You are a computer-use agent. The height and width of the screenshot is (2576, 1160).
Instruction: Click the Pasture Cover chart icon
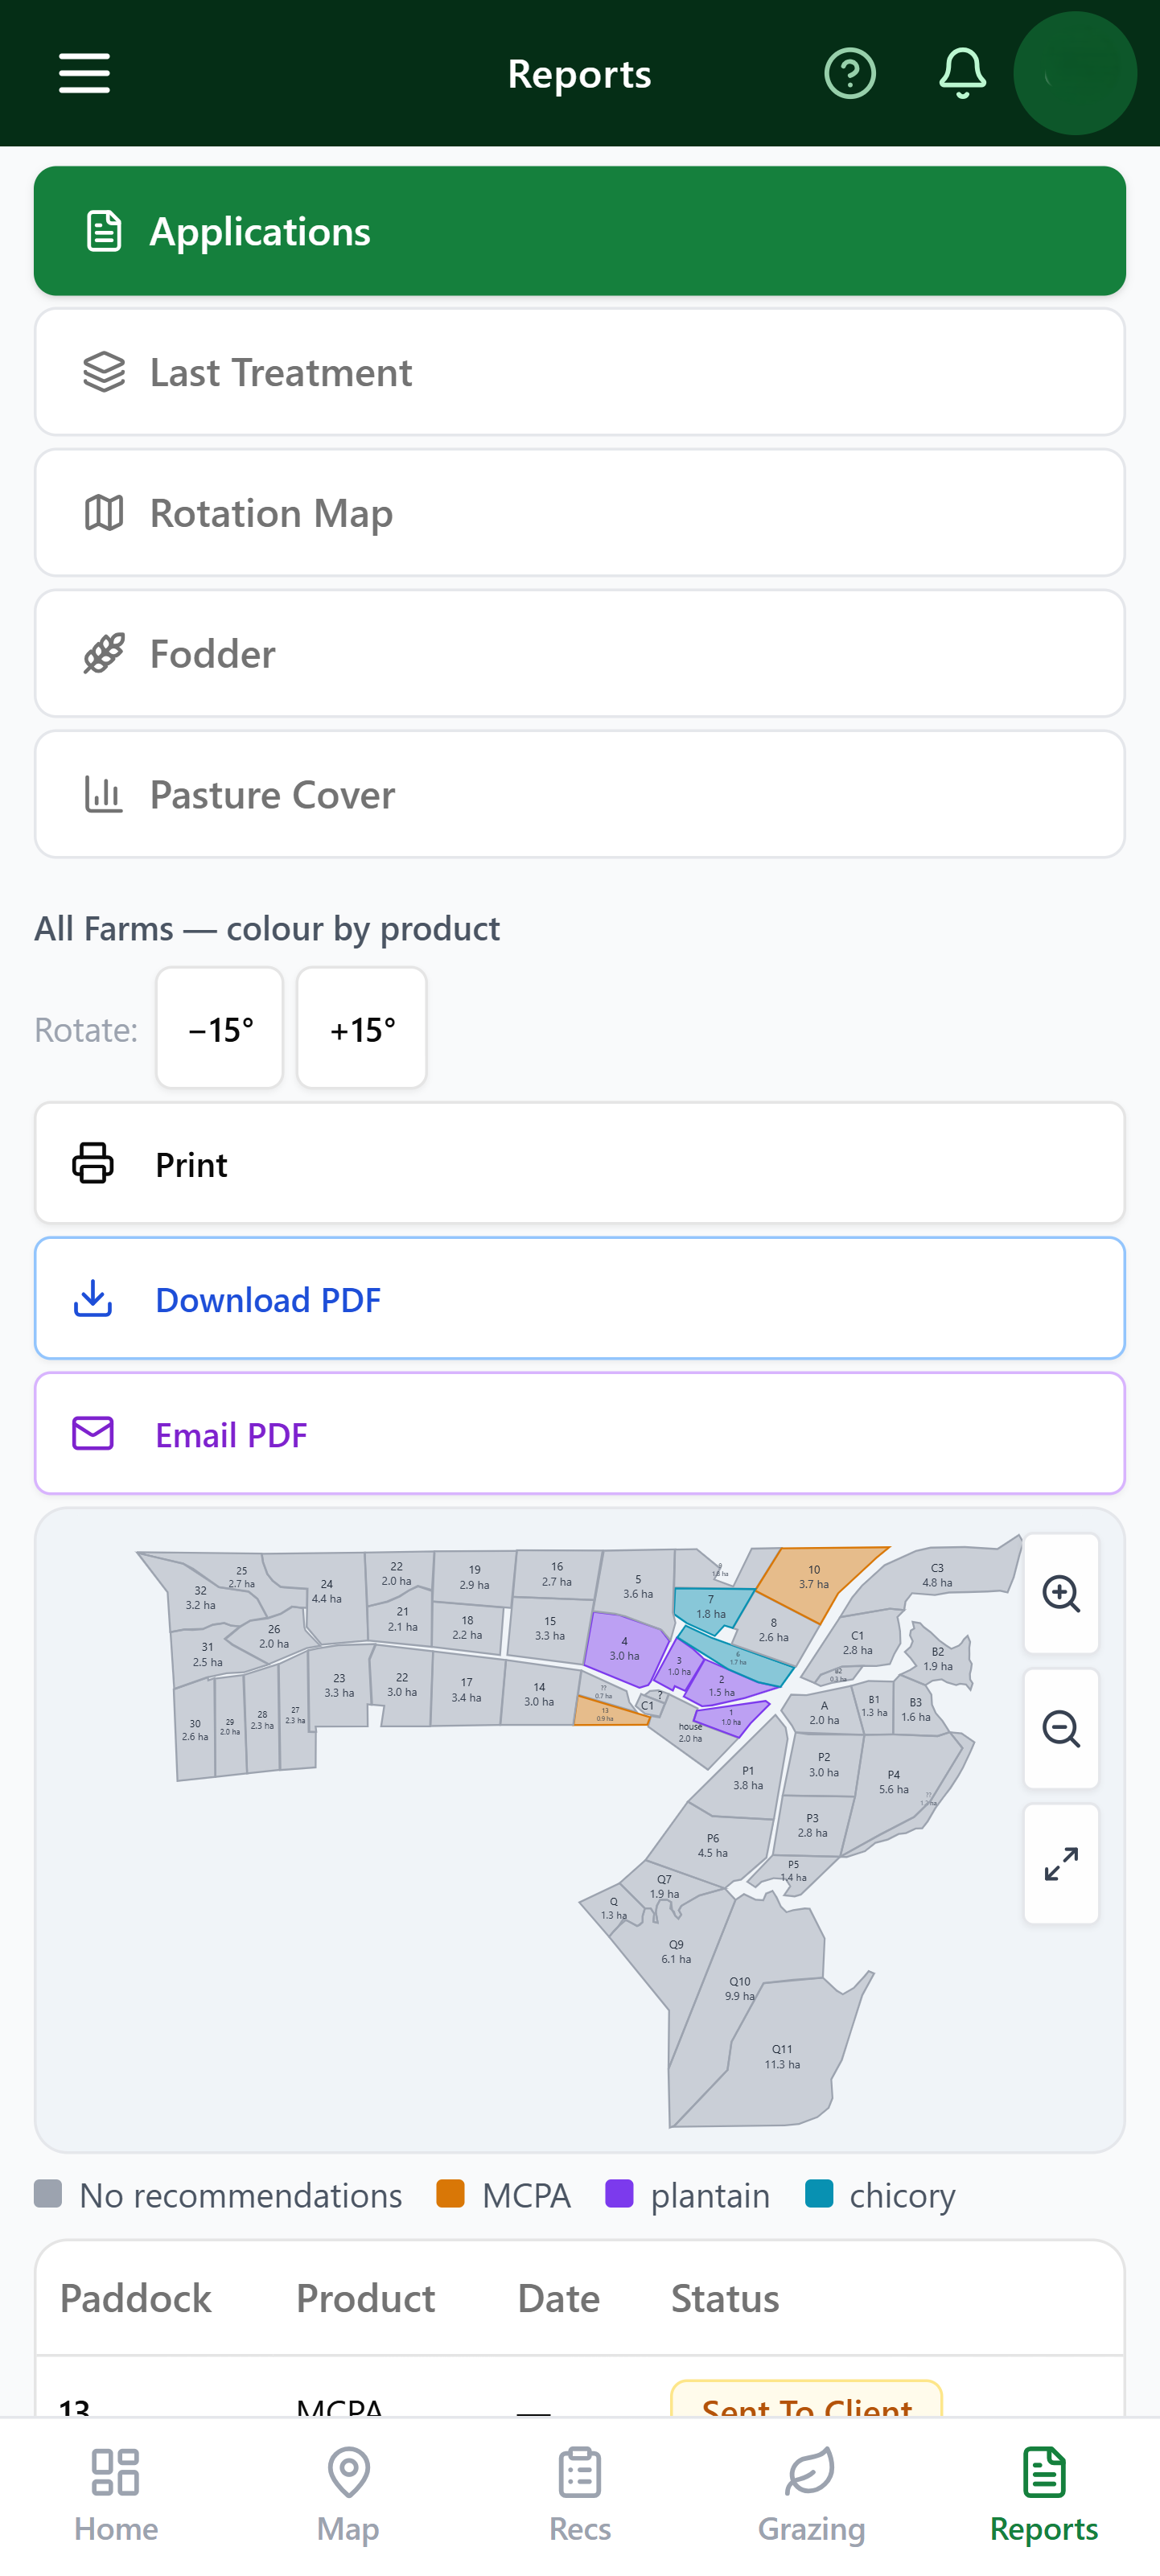coord(104,795)
